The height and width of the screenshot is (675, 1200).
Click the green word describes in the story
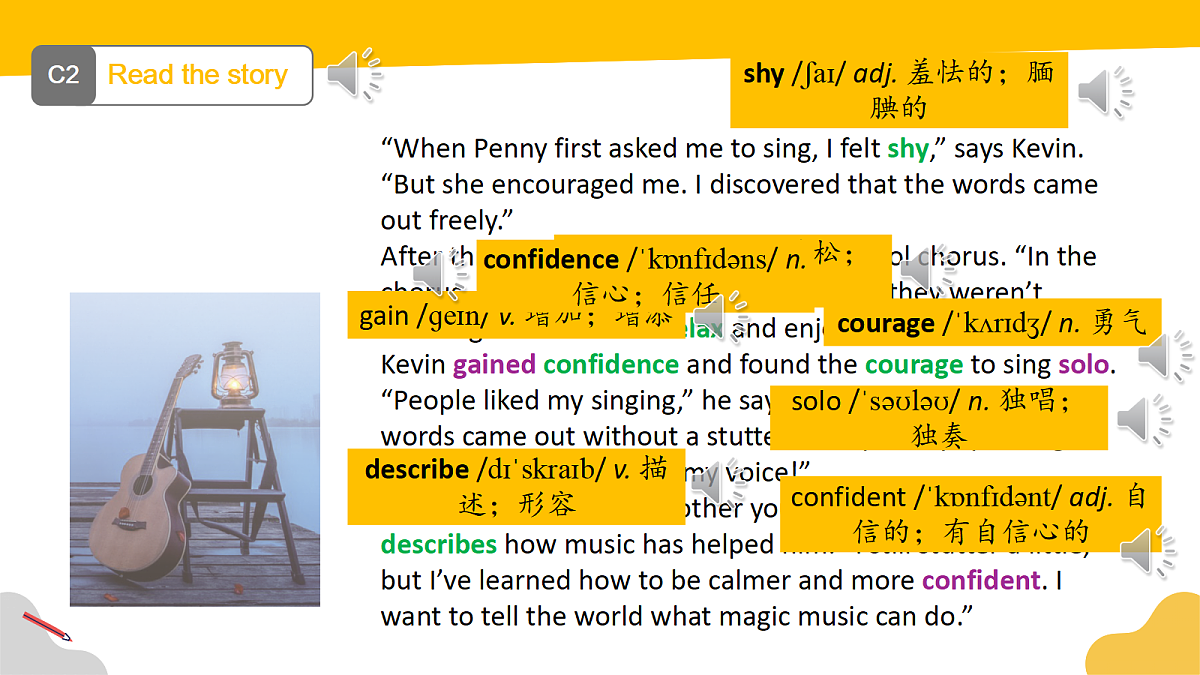(439, 545)
